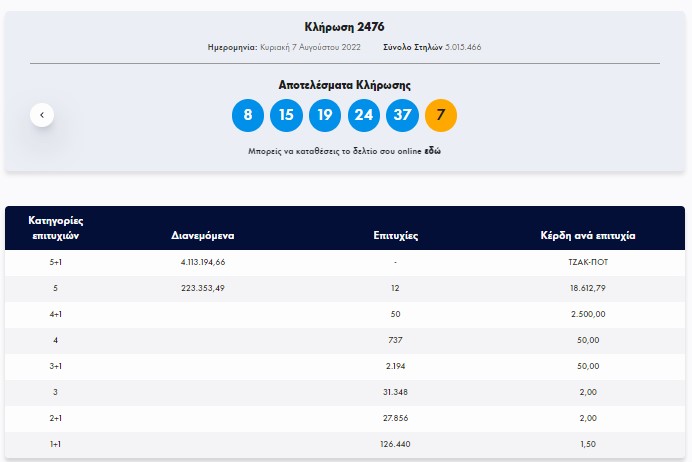The width and height of the screenshot is (692, 462).
Task: Click the 'Κλήρωση 2476' heading
Action: point(345,26)
